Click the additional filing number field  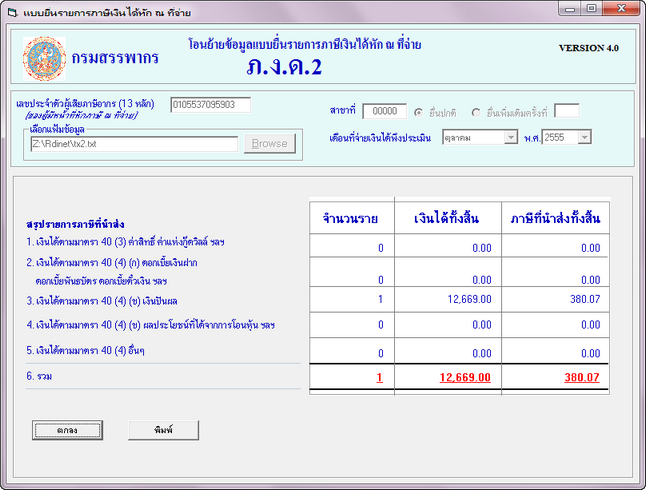pyautogui.click(x=567, y=111)
